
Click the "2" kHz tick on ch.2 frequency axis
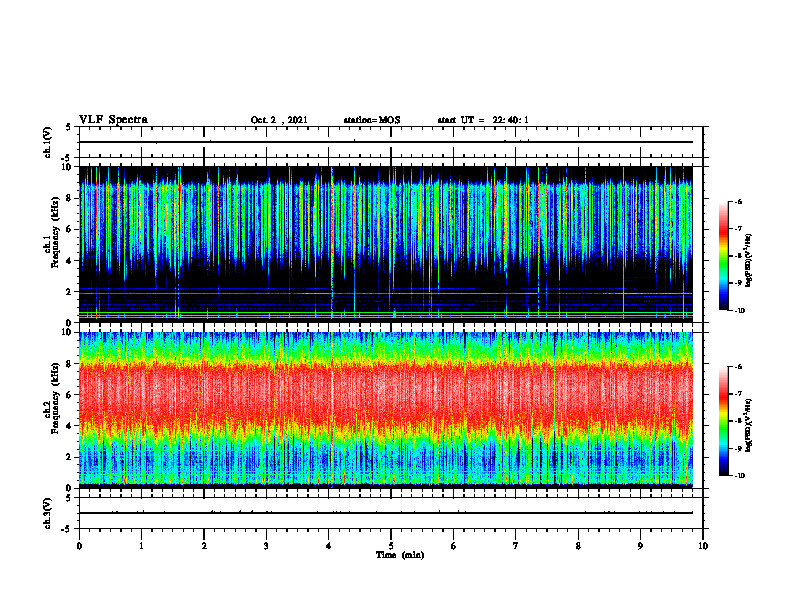pos(70,457)
